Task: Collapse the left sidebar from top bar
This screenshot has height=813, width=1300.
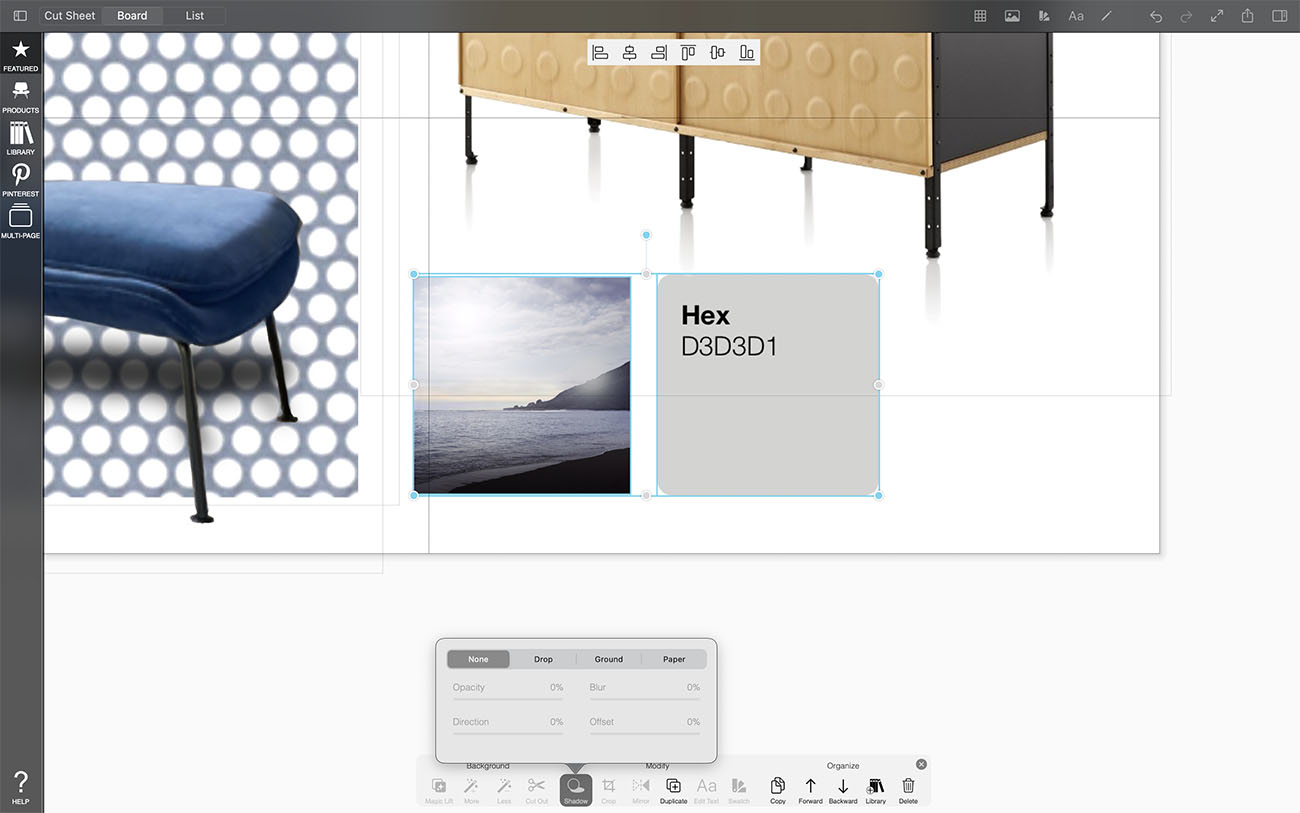Action: (x=20, y=16)
